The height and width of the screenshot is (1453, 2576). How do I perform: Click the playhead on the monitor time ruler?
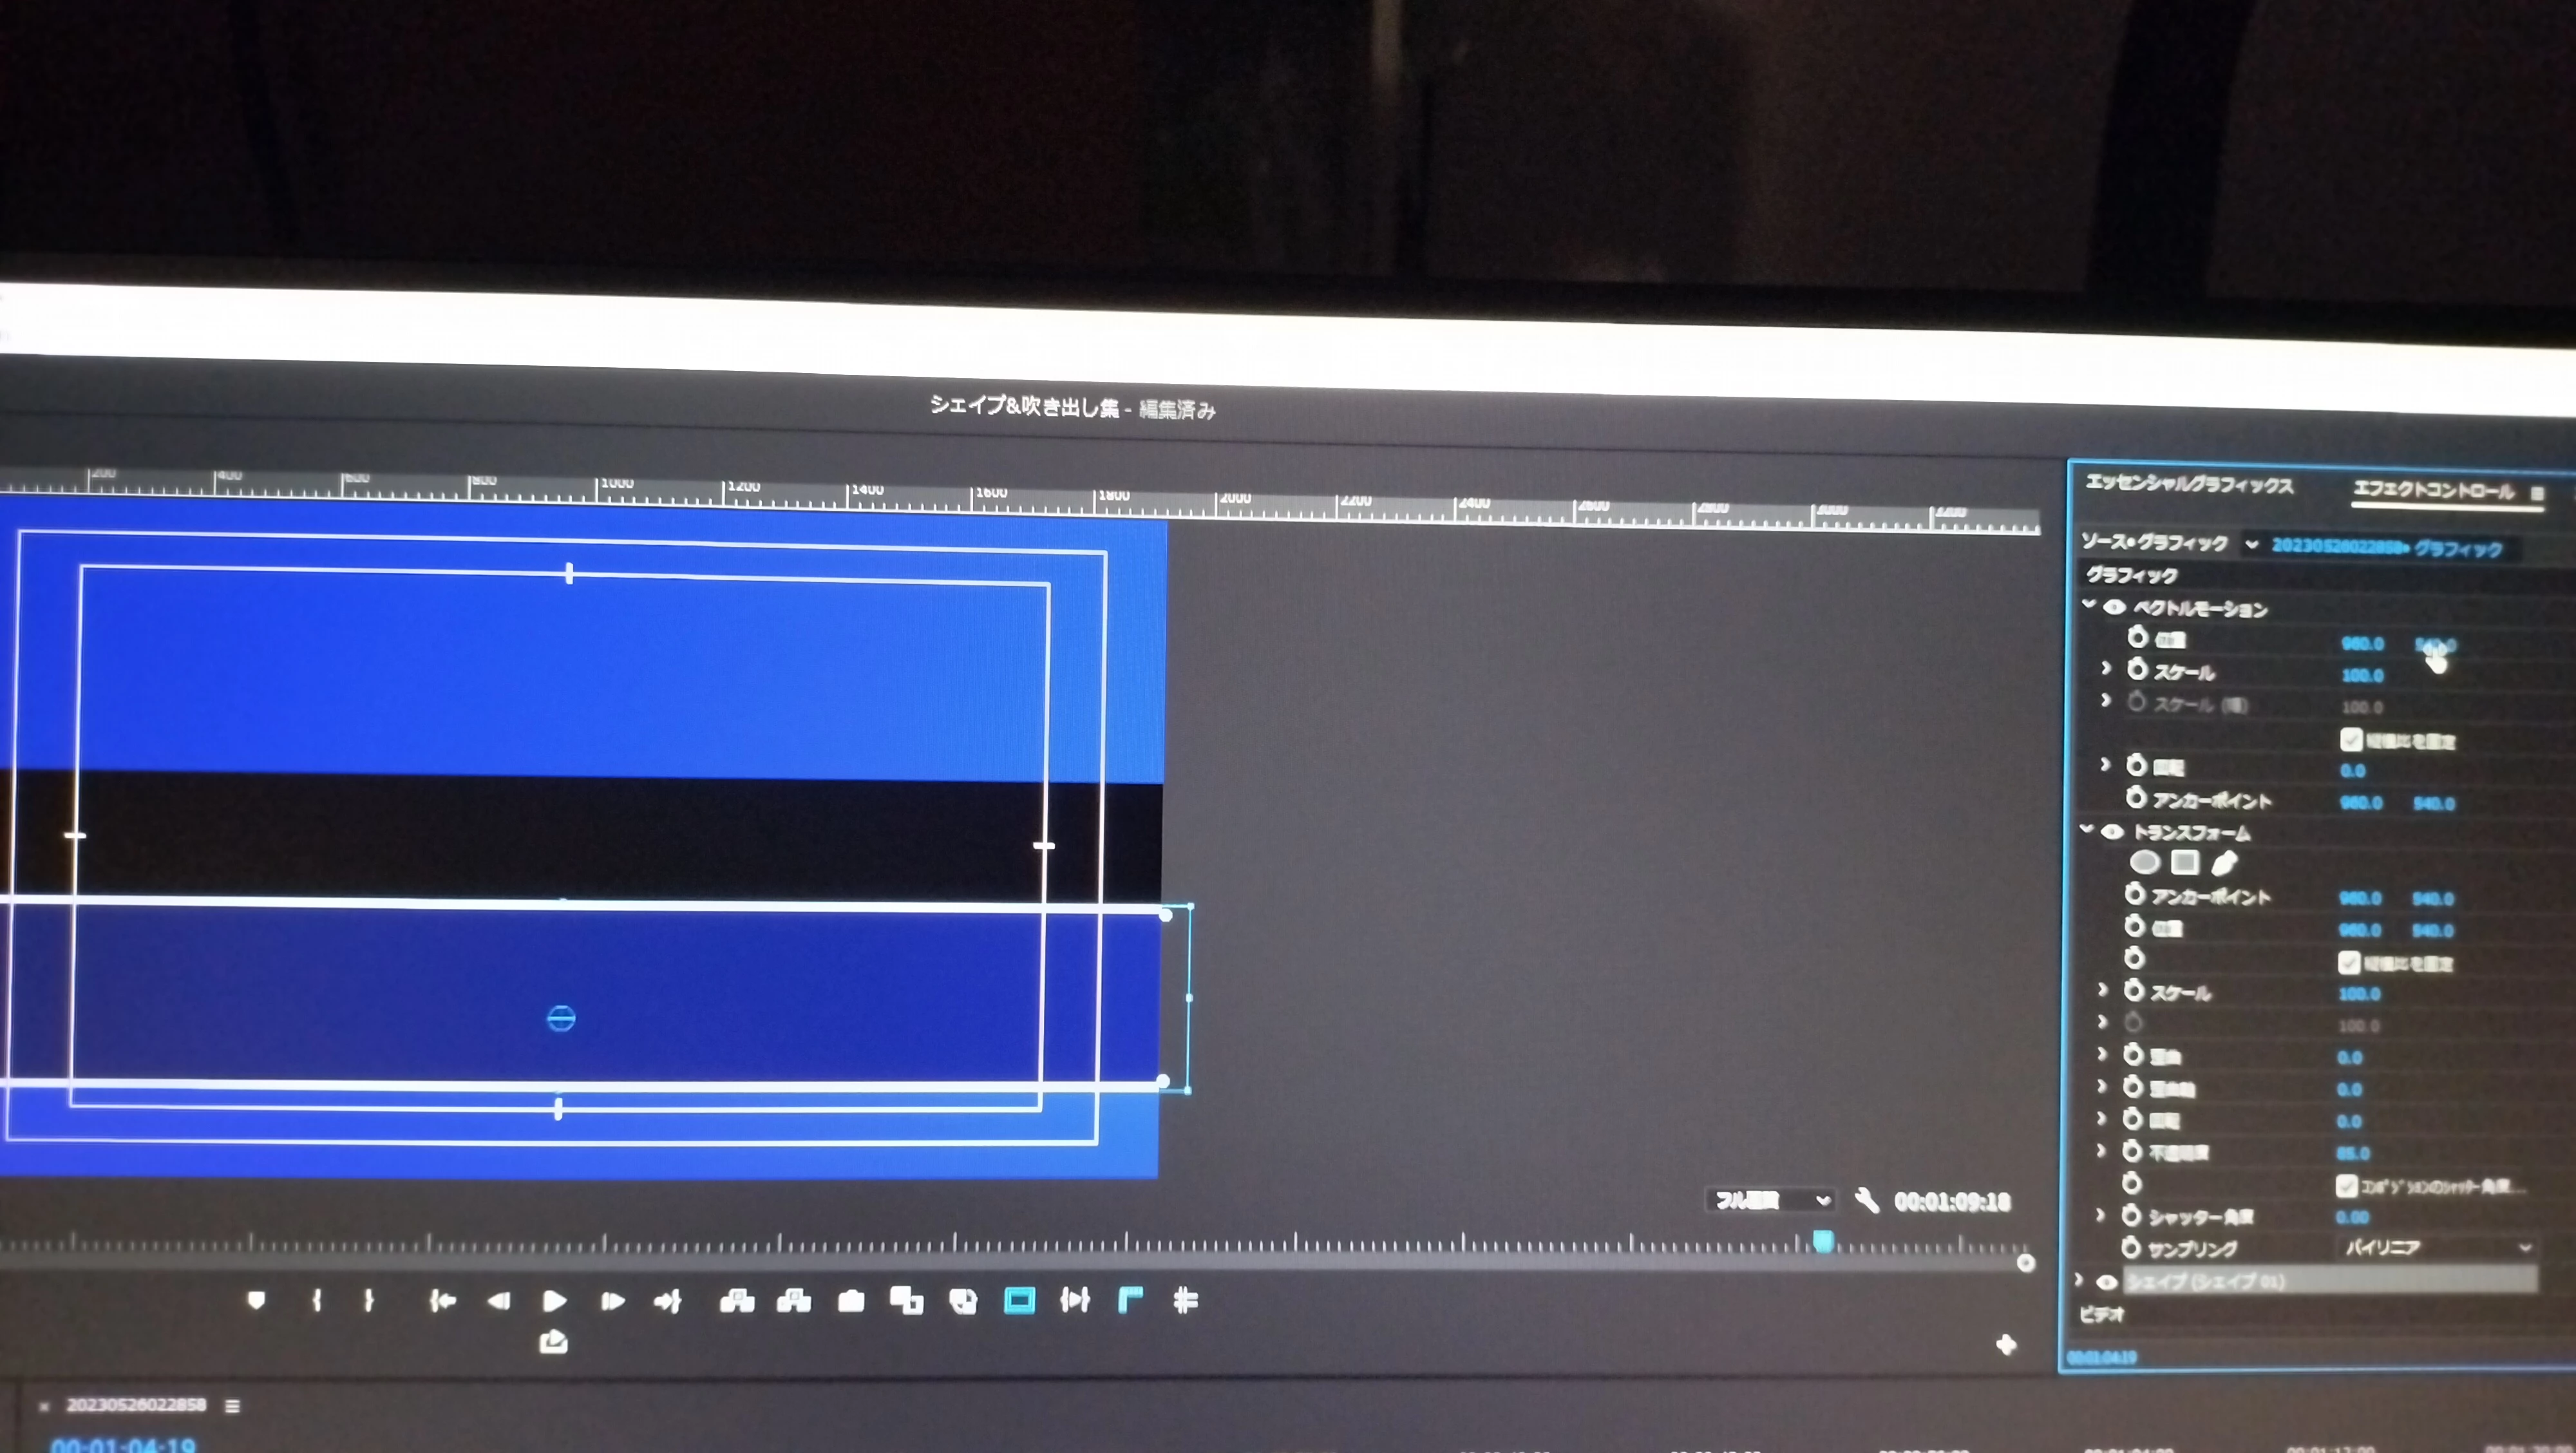[1823, 1241]
